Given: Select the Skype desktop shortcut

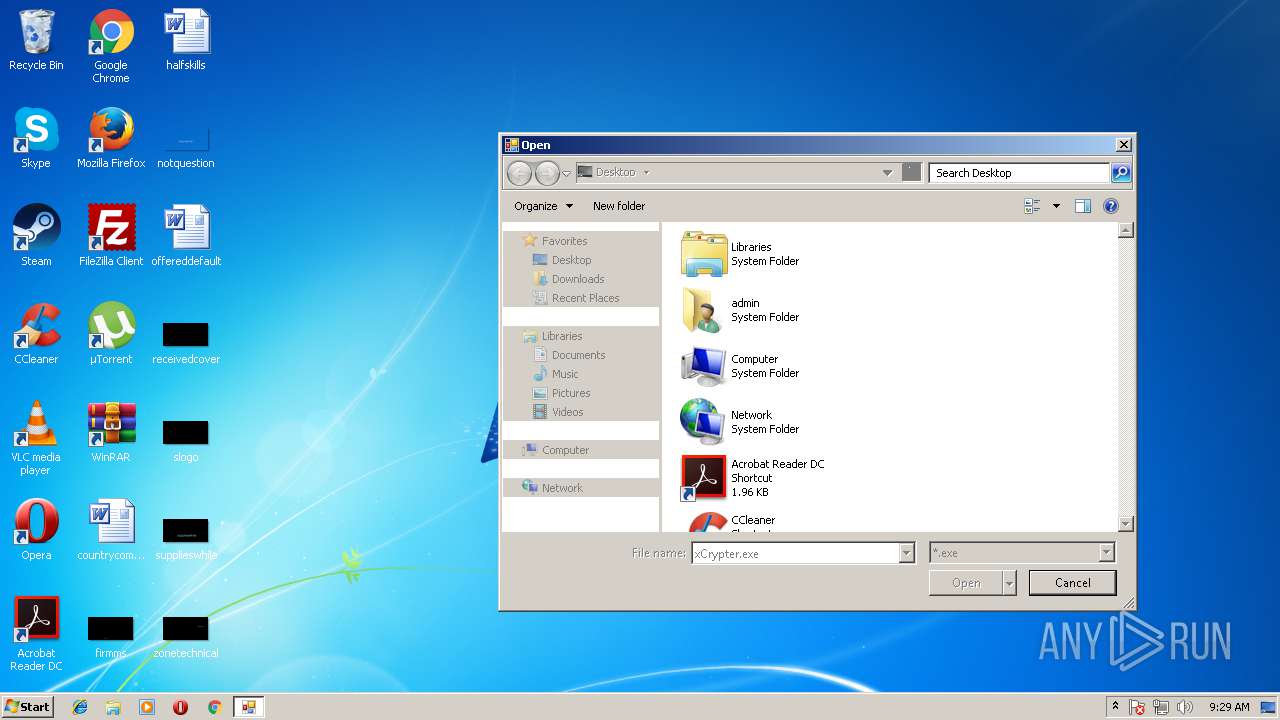Looking at the screenshot, I should (x=36, y=139).
